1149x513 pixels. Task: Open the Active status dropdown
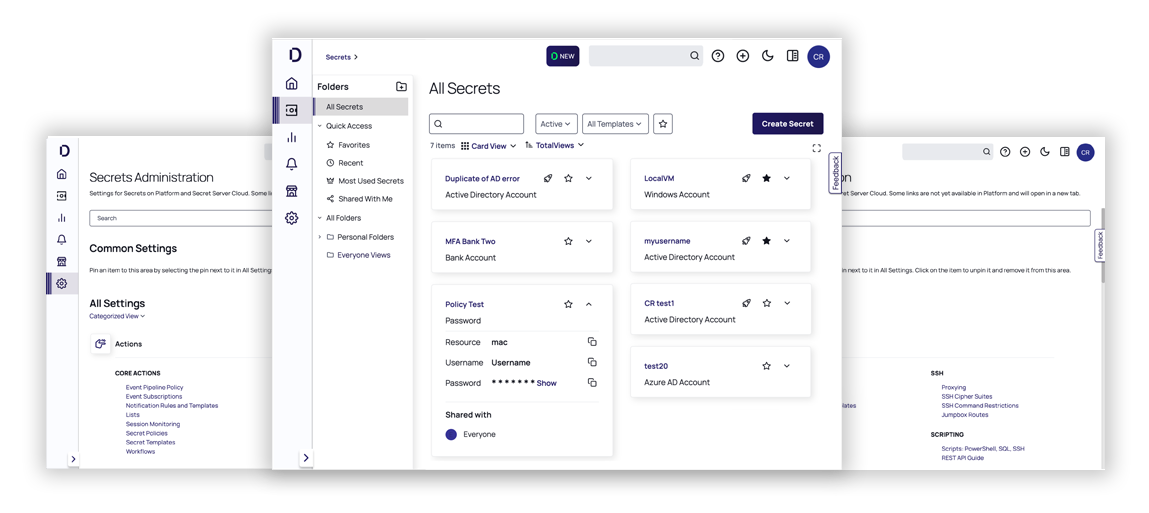(x=556, y=124)
